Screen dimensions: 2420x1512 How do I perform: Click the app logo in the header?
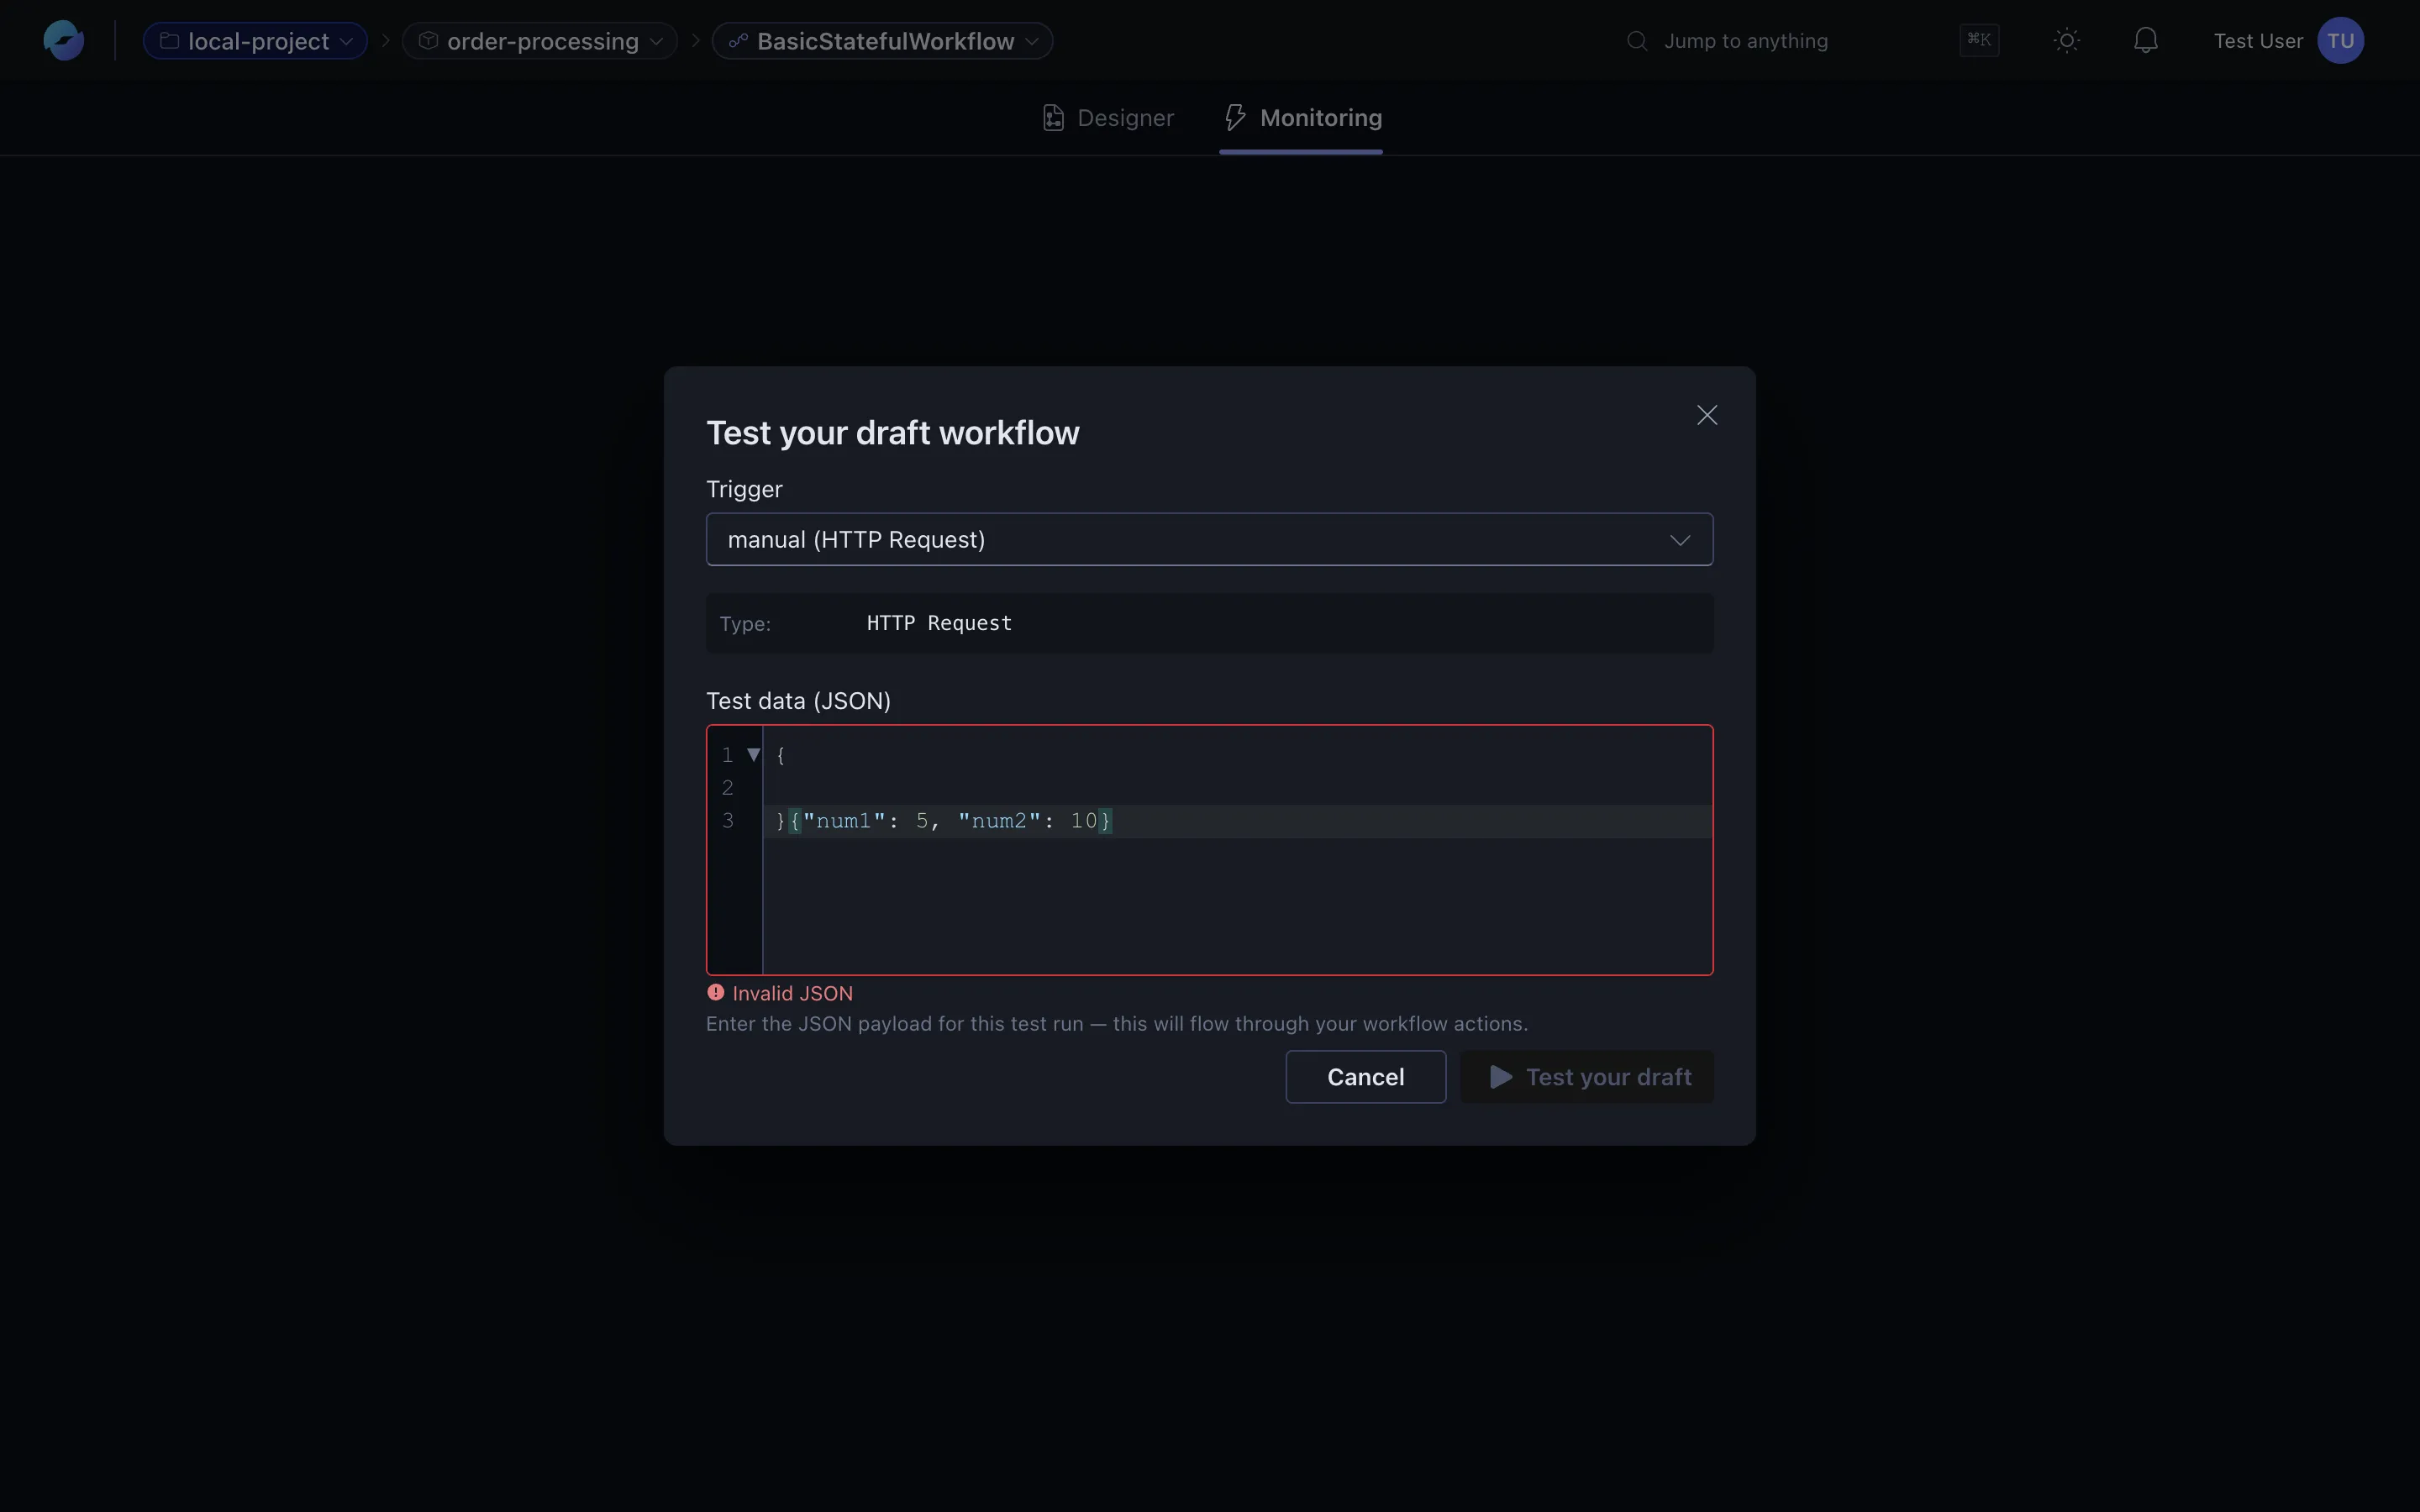(x=63, y=41)
